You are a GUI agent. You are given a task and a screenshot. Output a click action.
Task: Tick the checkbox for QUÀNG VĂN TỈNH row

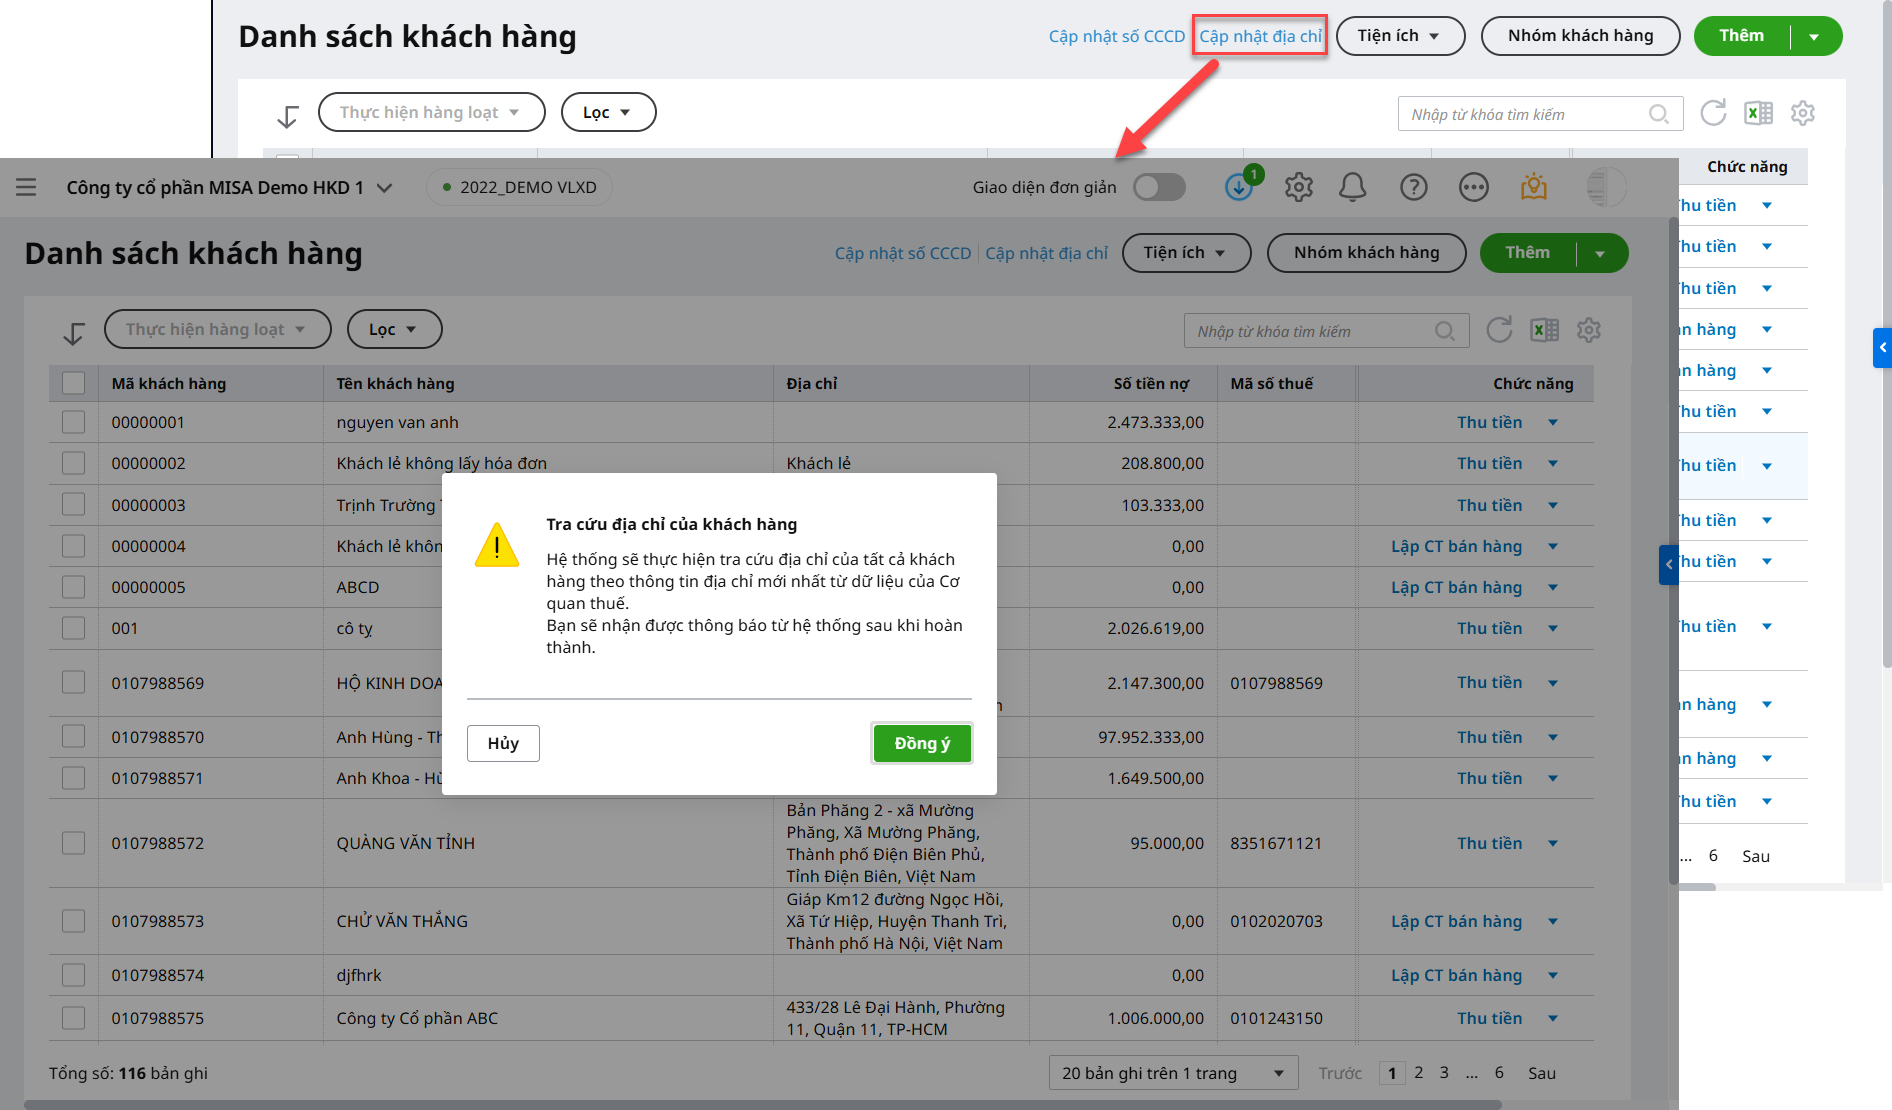coord(74,843)
